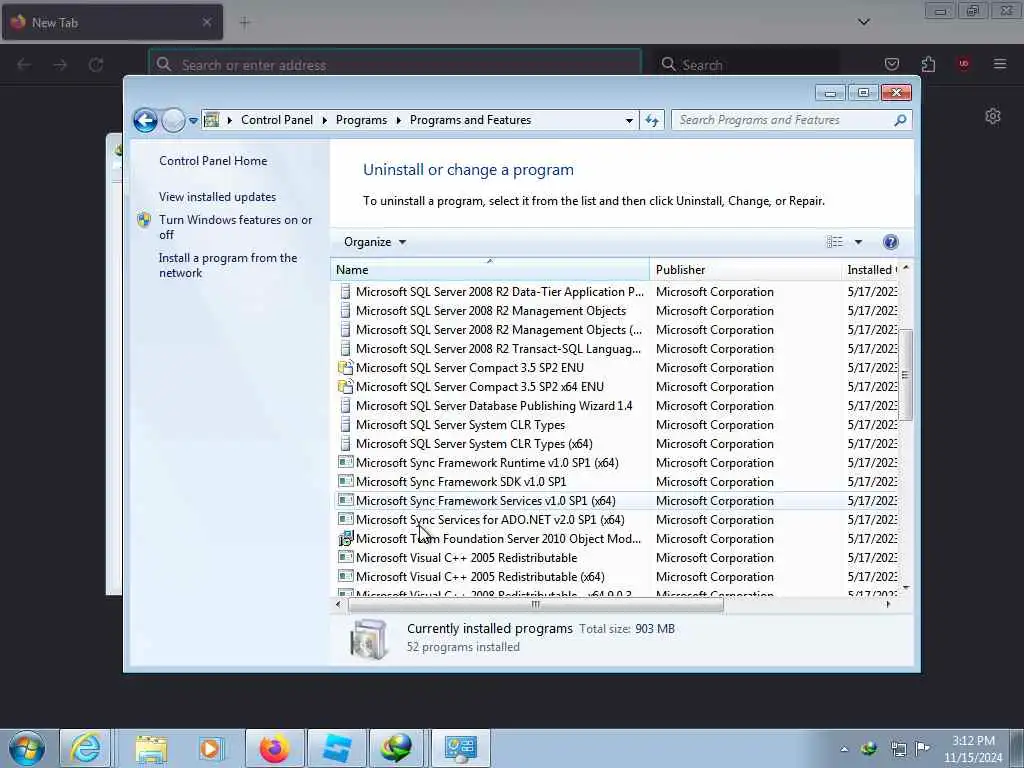Click Firefox Search or enter address field

pyautogui.click(x=394, y=65)
